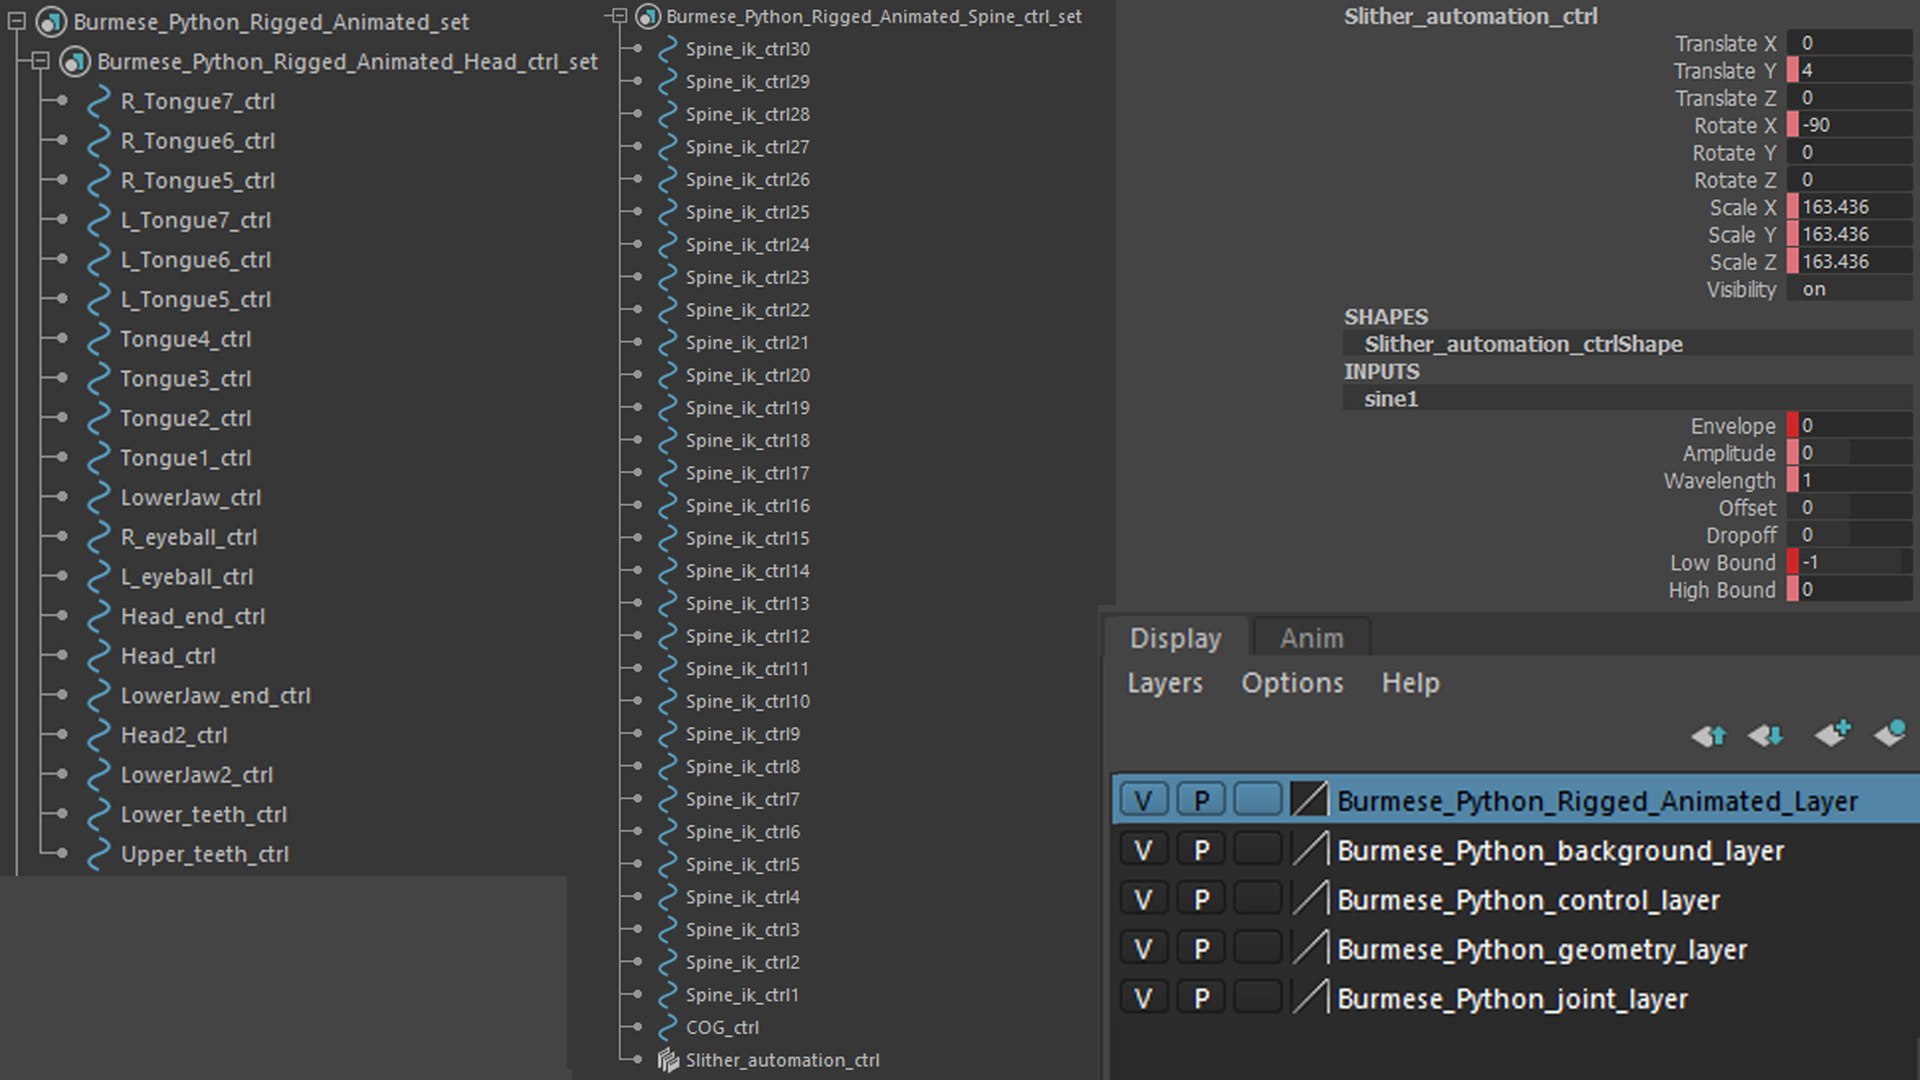Click color swatch of Burmese_Python_joint_layer

[x=1310, y=998]
